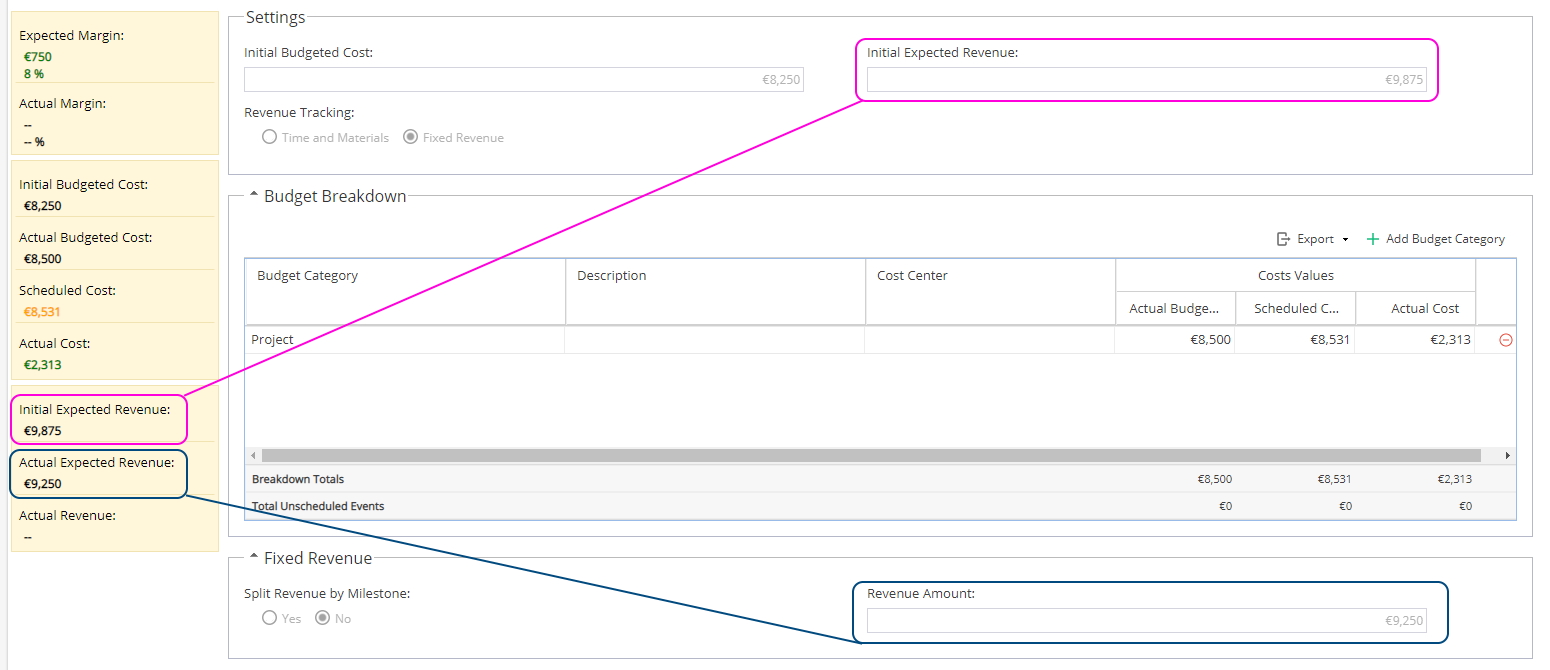Click the Scheduled Cost column header
The height and width of the screenshot is (670, 1550).
[1295, 308]
